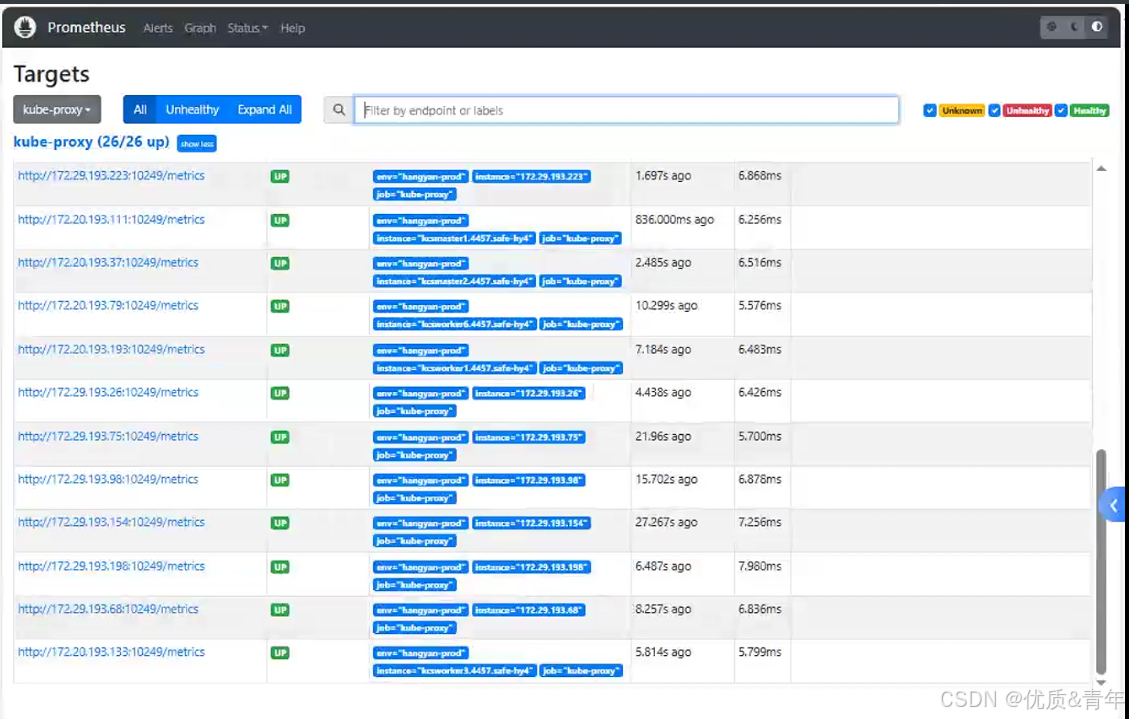Click the red Unhealthy filter label

1027,111
